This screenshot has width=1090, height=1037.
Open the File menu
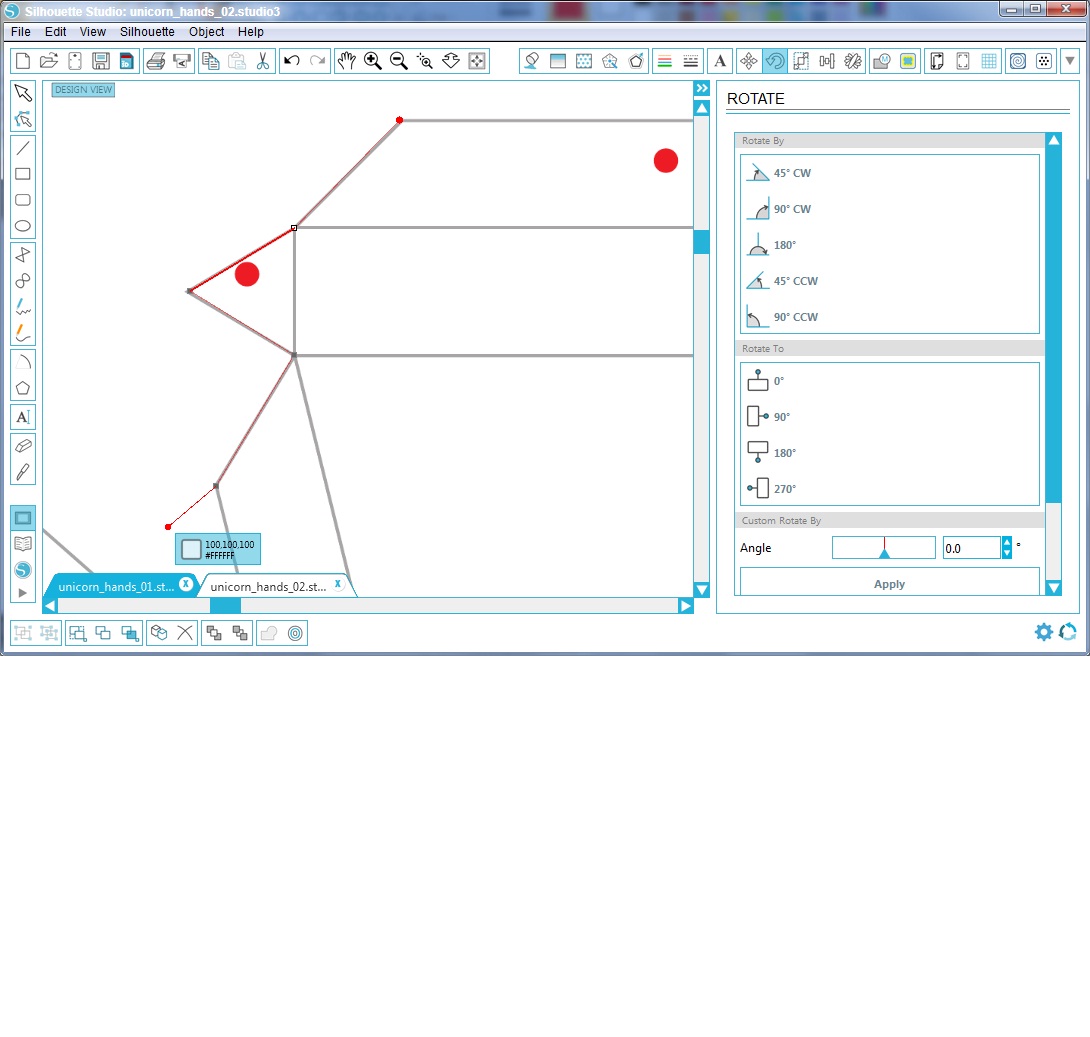(21, 32)
